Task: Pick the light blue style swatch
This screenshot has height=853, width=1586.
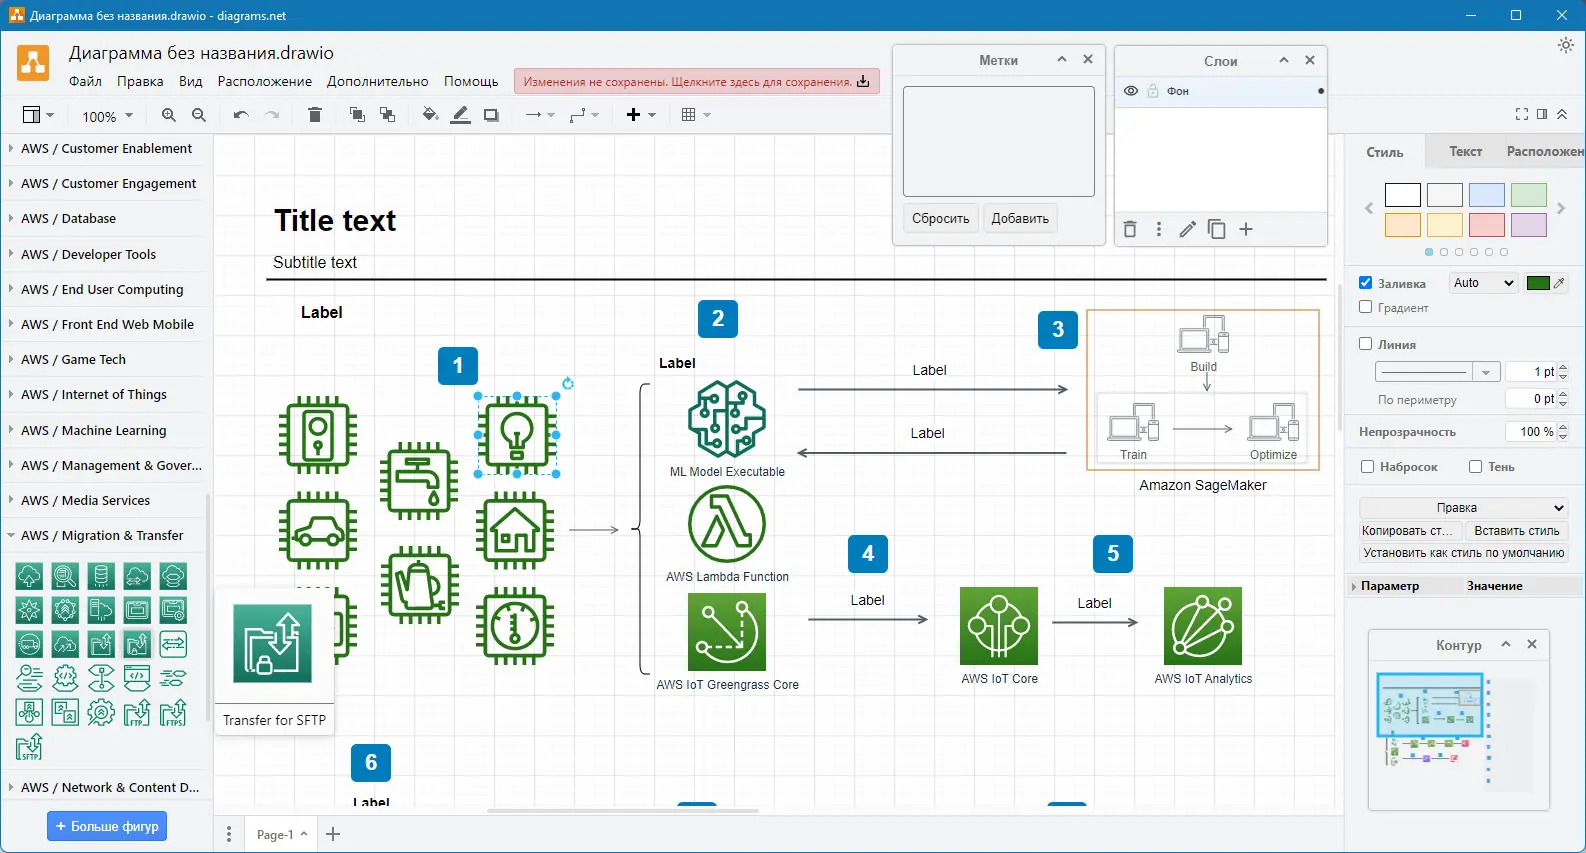Action: (1487, 195)
